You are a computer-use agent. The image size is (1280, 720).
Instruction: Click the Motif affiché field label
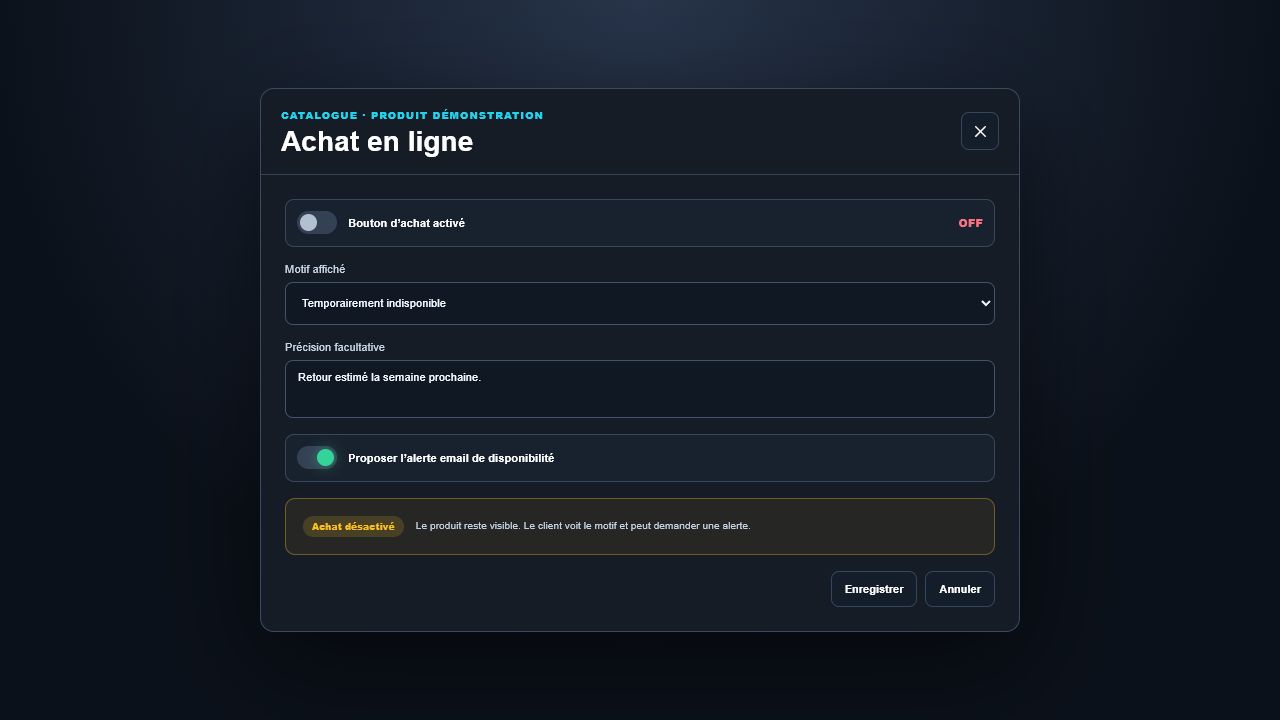click(315, 269)
